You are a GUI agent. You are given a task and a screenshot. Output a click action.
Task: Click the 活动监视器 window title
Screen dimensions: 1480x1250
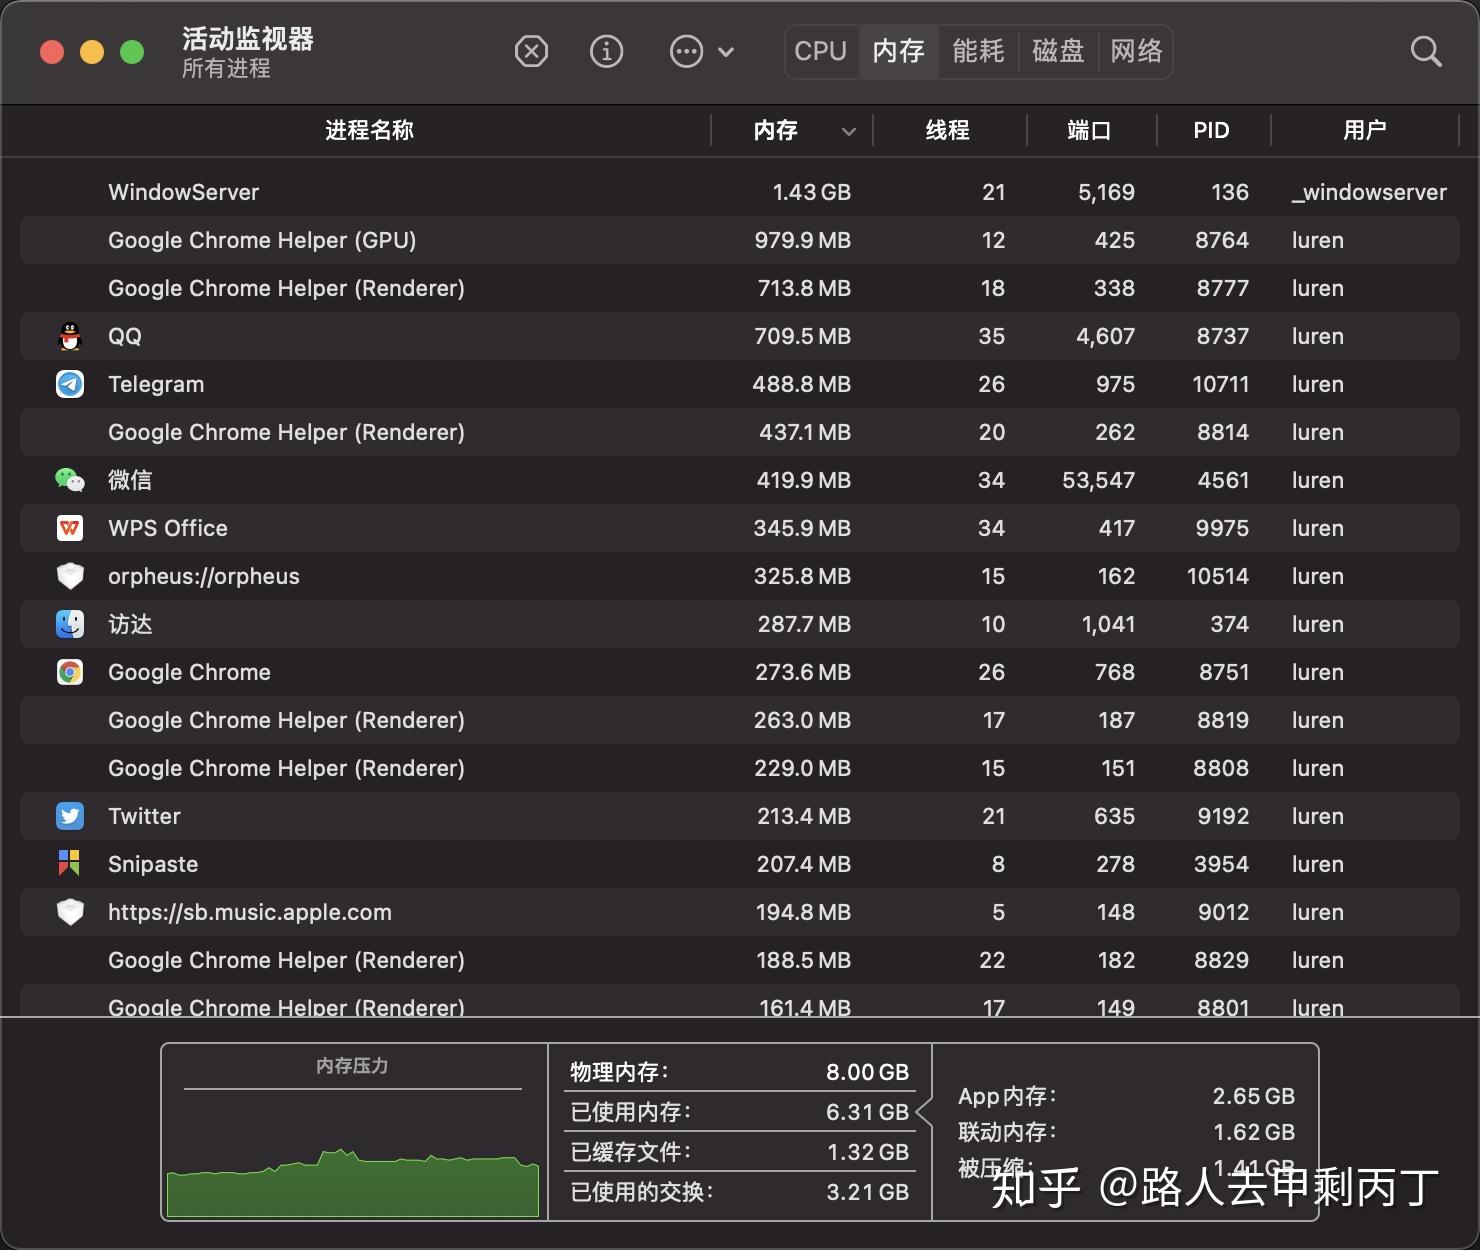248,39
